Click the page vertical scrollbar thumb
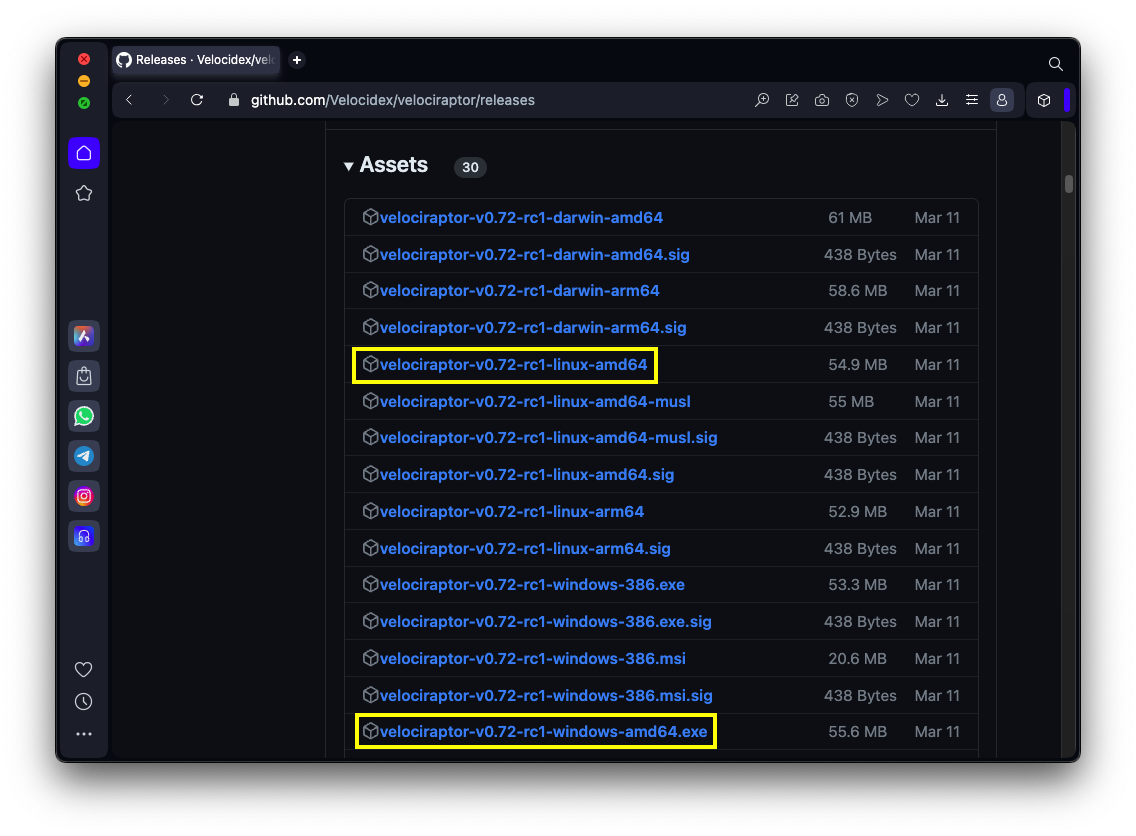The height and width of the screenshot is (836, 1136). 1069,184
